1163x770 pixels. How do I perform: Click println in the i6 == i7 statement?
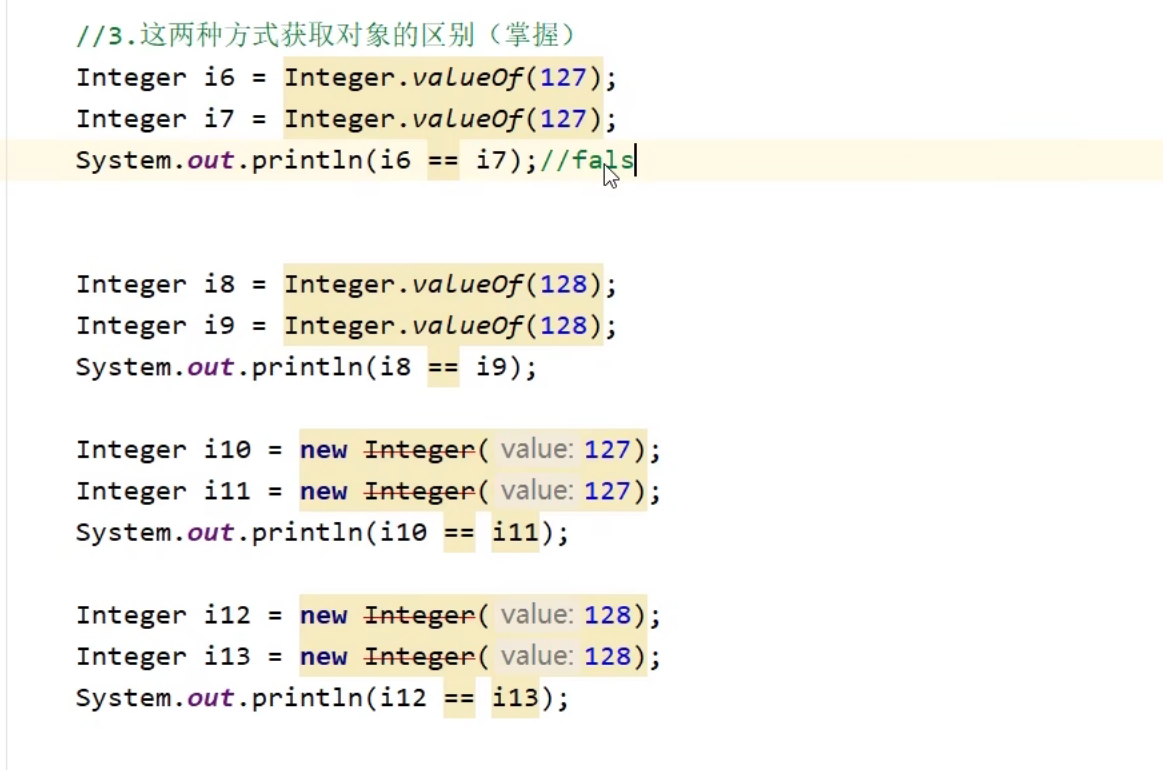pyautogui.click(x=307, y=160)
